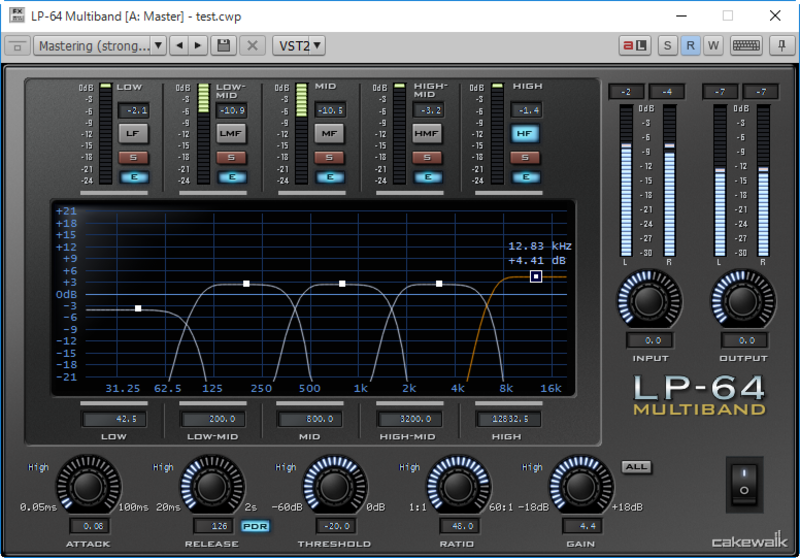The image size is (800, 558).
Task: Select the MF band button
Action: pyautogui.click(x=329, y=134)
